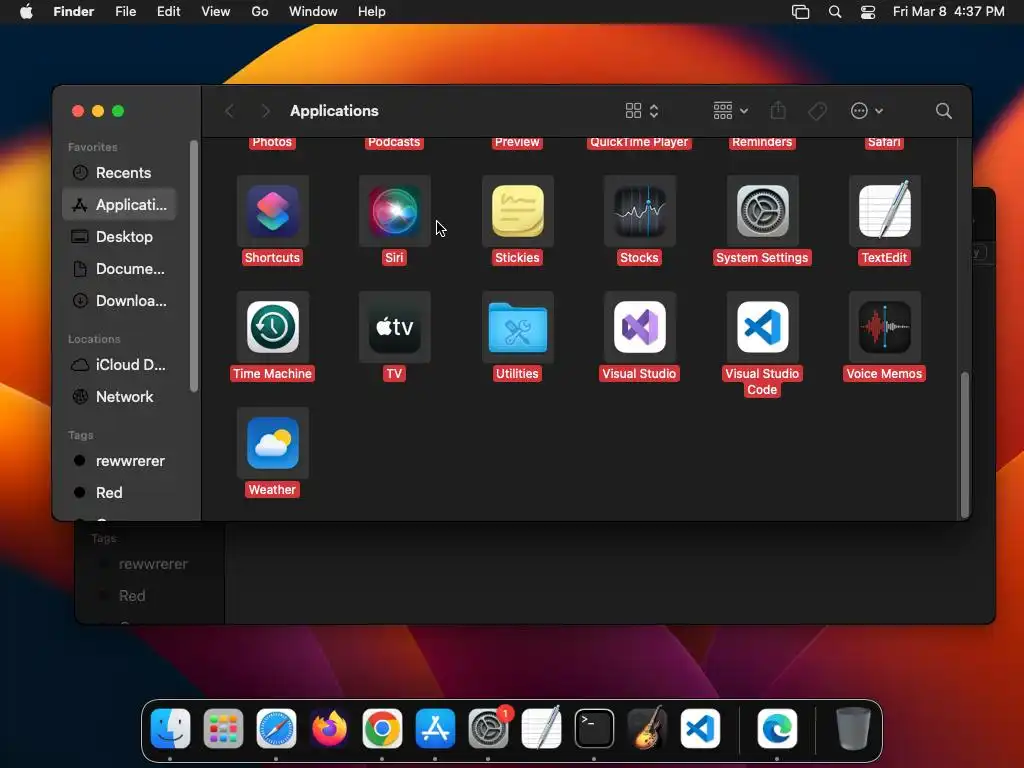This screenshot has width=1024, height=768.
Task: Select Network in the sidebar
Action: [x=120, y=396]
